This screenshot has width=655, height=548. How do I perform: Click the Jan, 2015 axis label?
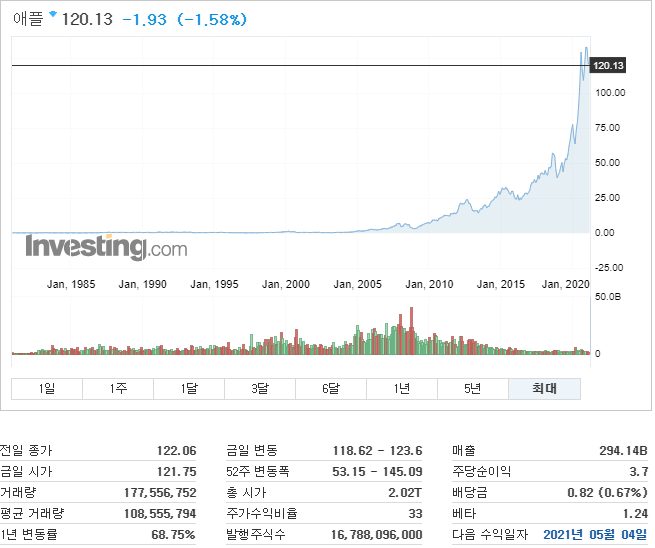tap(501, 284)
